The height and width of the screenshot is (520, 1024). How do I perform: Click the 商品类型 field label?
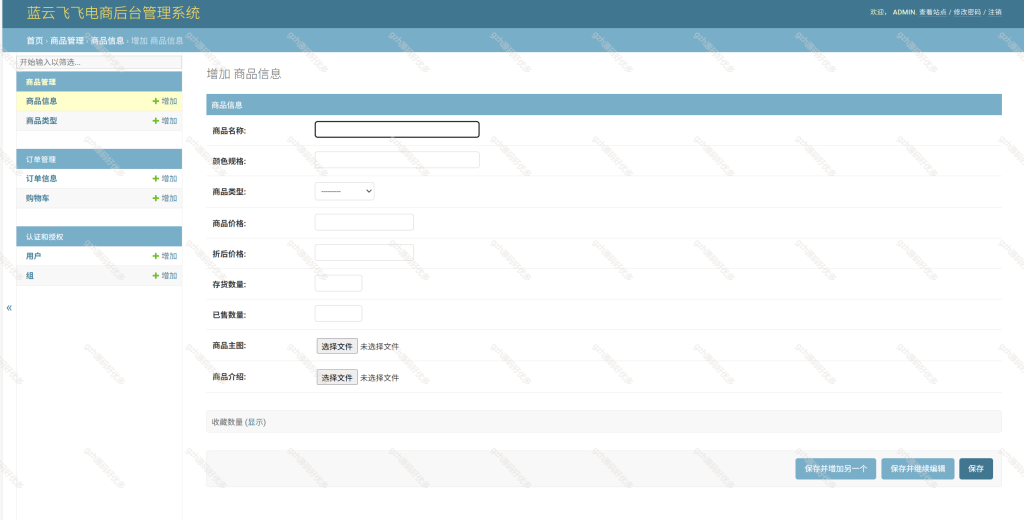[x=229, y=192]
